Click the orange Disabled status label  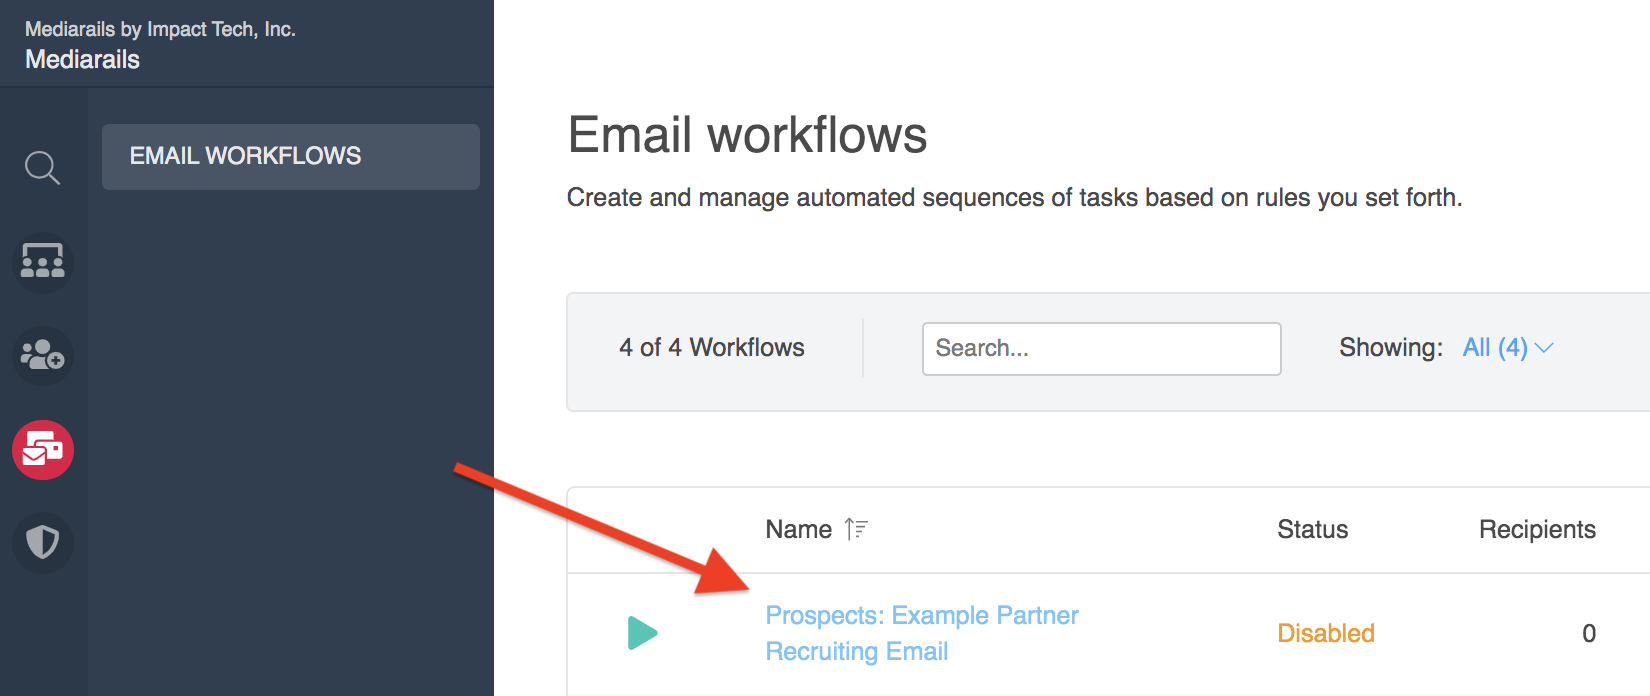1325,633
